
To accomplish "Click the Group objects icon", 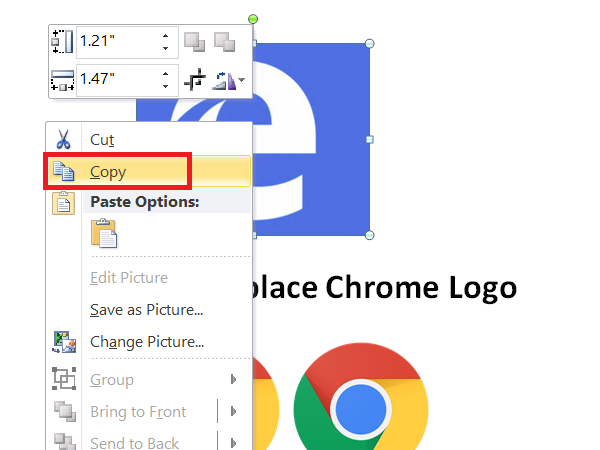I will coord(64,378).
